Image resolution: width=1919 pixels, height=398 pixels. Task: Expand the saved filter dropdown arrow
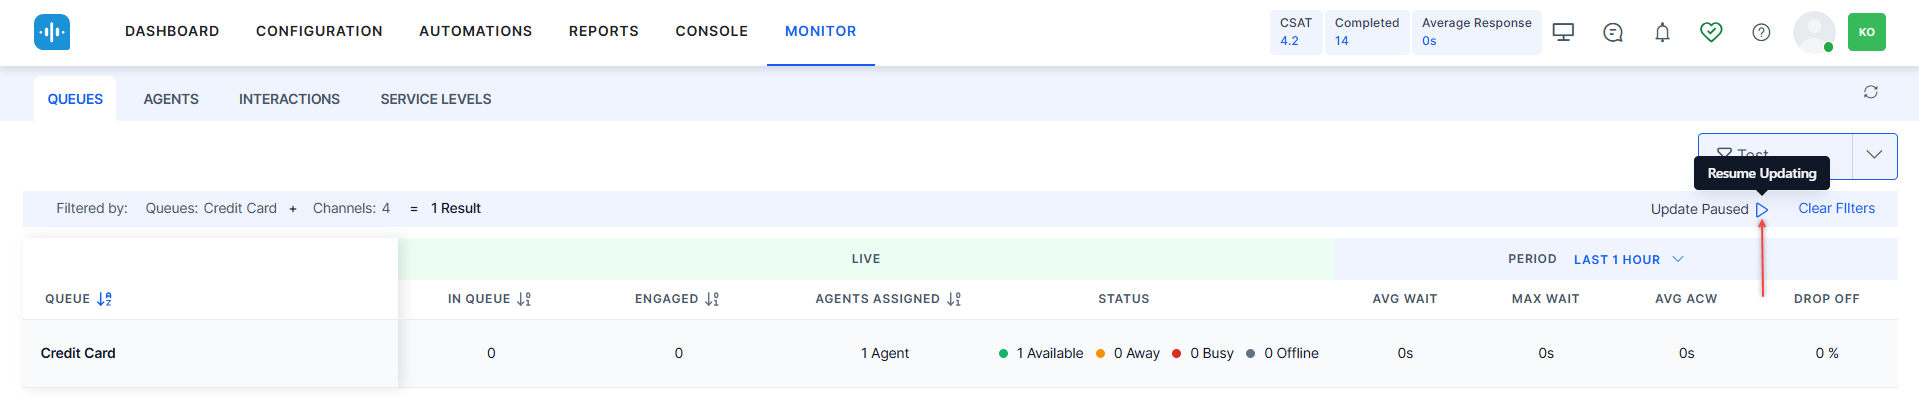tap(1874, 155)
